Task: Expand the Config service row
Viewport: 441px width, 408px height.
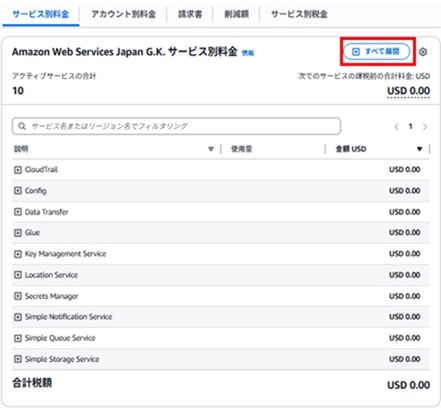Action: tap(18, 191)
